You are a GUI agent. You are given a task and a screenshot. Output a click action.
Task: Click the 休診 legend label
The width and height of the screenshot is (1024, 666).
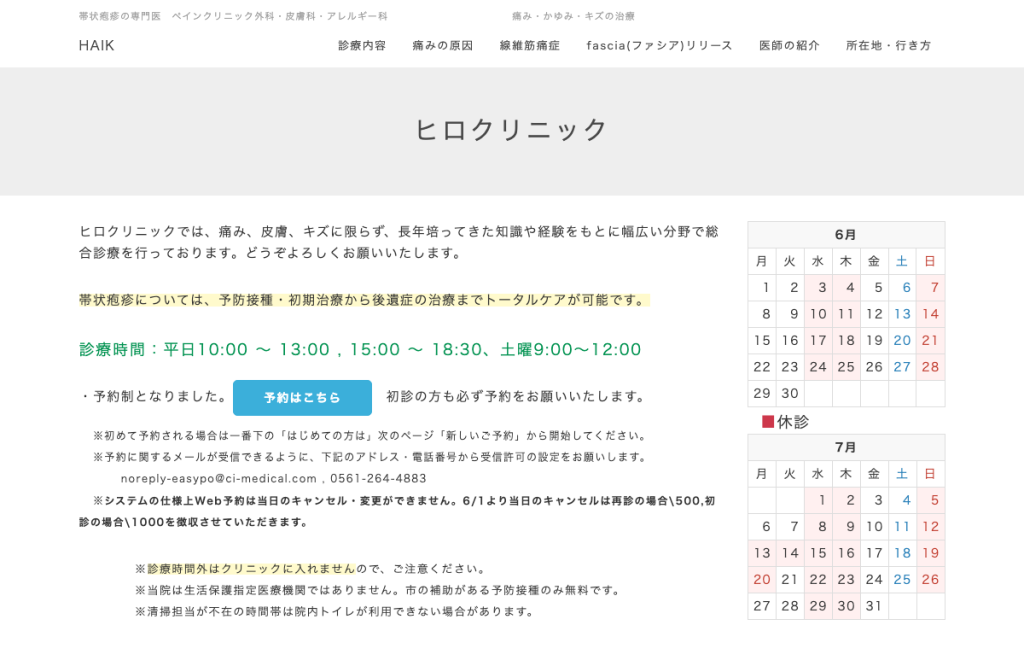tap(793, 422)
